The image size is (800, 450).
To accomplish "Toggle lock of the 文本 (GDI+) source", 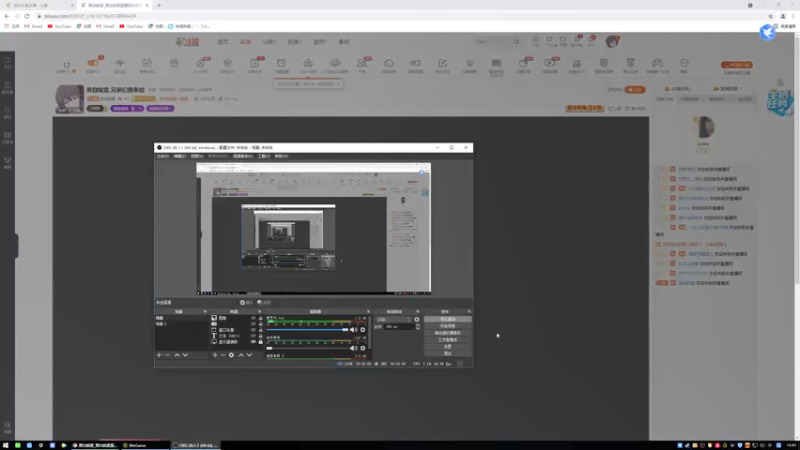I will [261, 336].
